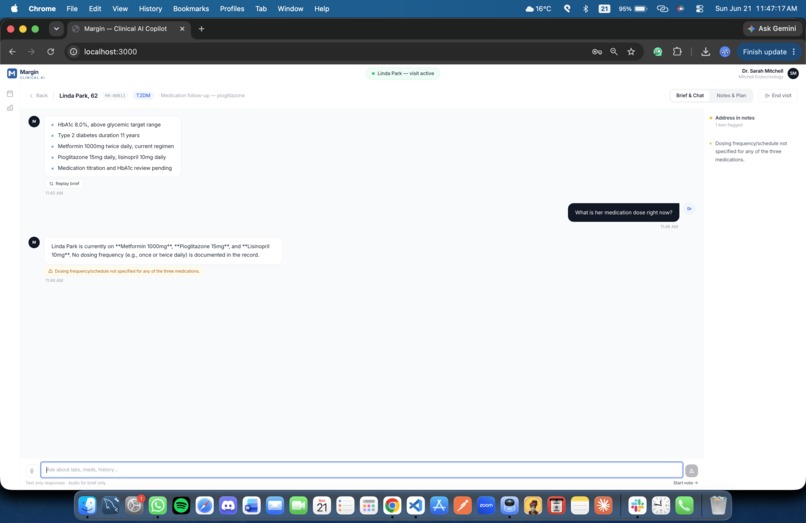Select the Address in notes header
This screenshot has width=806, height=523.
tap(735, 118)
